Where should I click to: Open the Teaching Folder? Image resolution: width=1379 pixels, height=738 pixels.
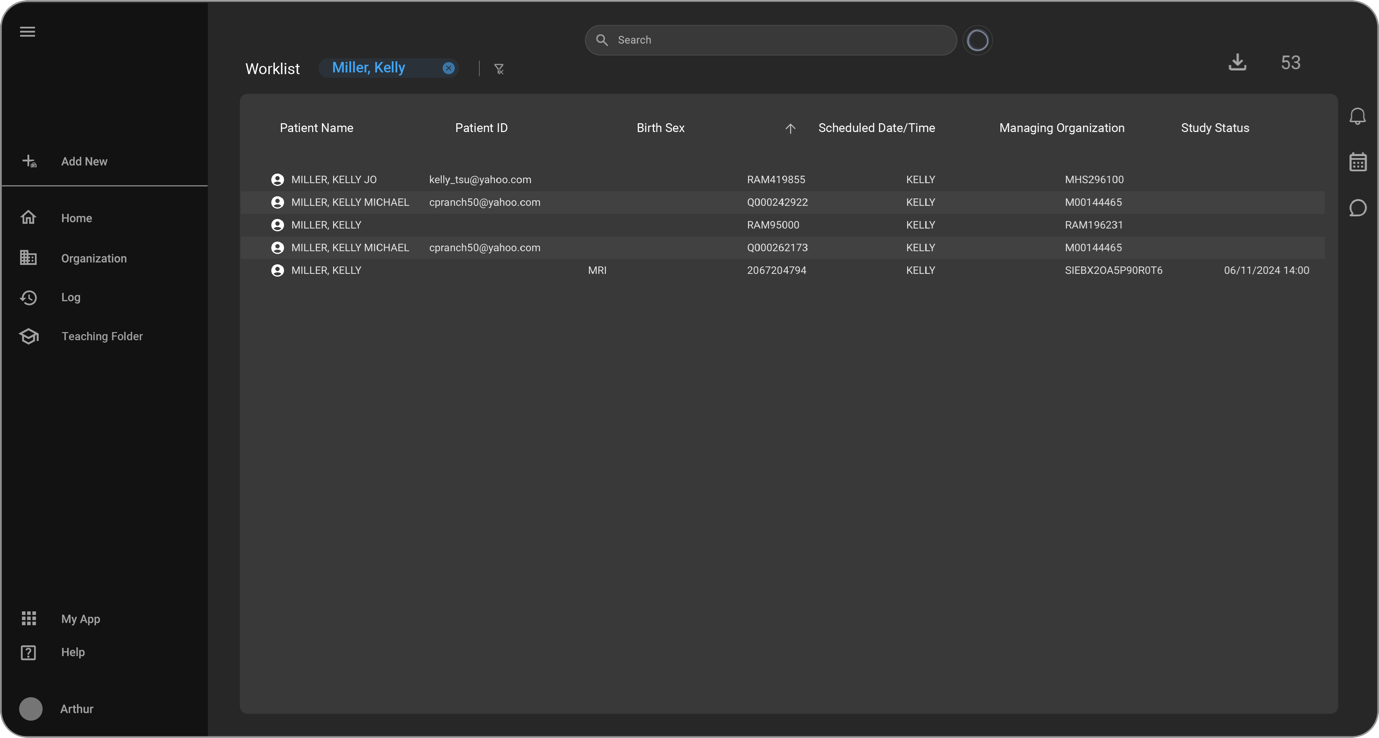click(101, 336)
